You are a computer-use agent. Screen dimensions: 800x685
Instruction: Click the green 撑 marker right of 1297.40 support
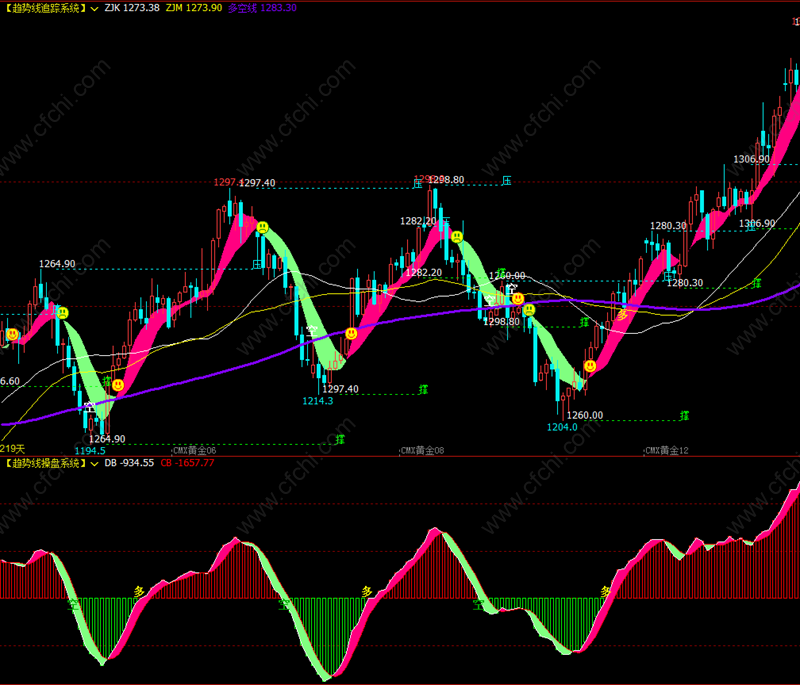tap(423, 390)
